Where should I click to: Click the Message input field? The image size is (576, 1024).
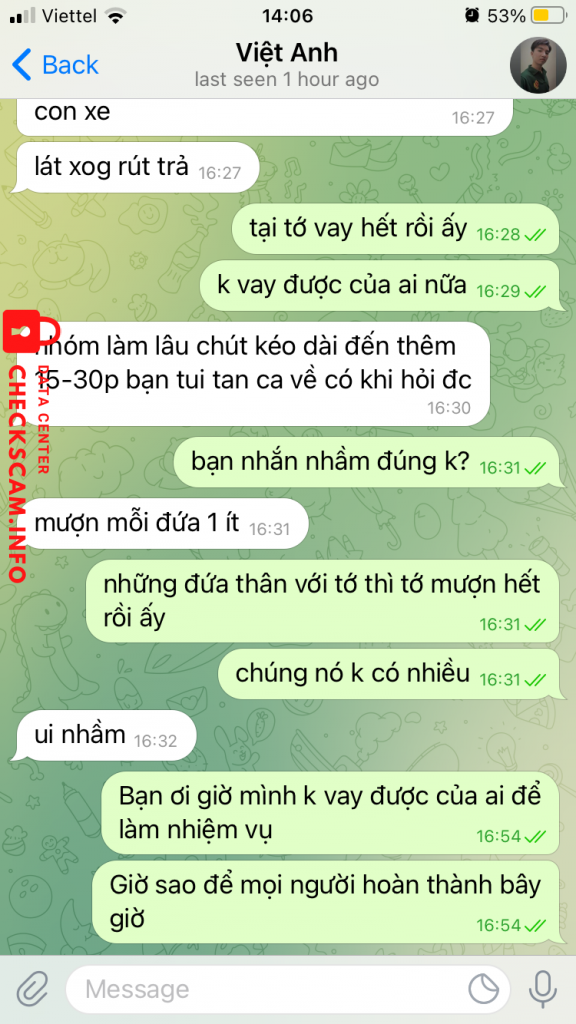[x=288, y=989]
